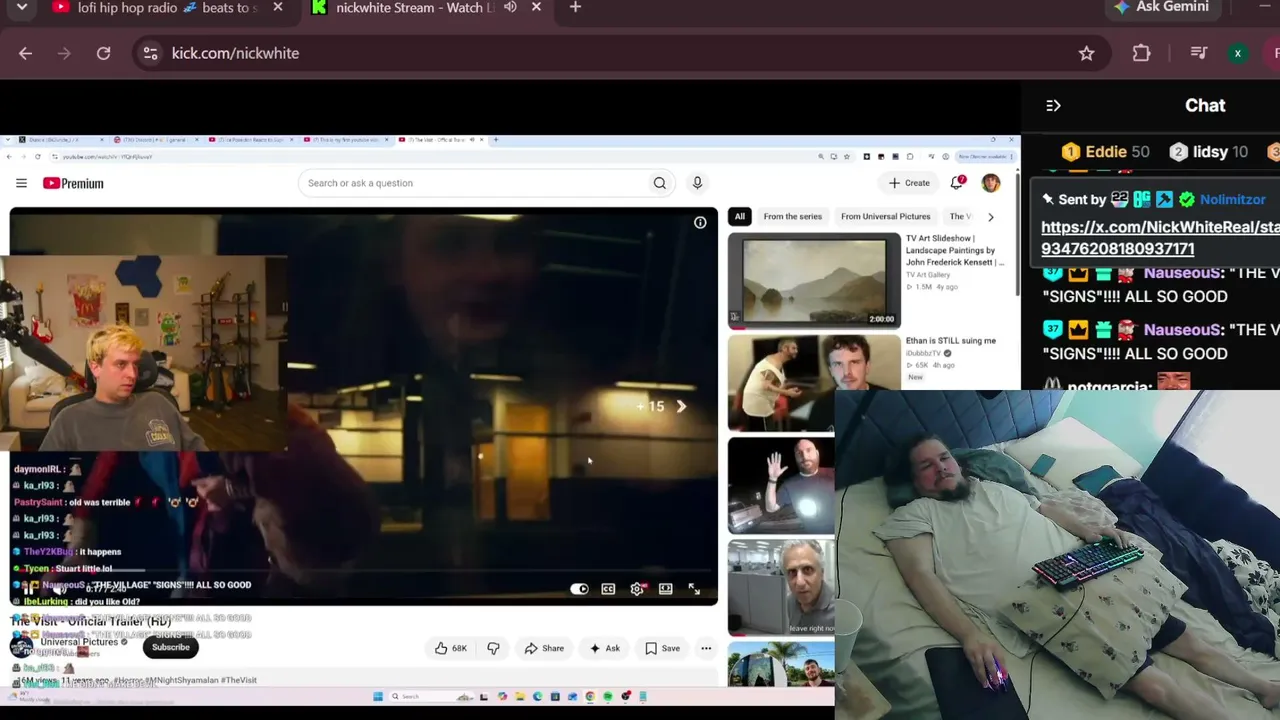Click lidsy on the chat leaderboard
Viewport: 1280px width, 720px height.
(x=1208, y=152)
